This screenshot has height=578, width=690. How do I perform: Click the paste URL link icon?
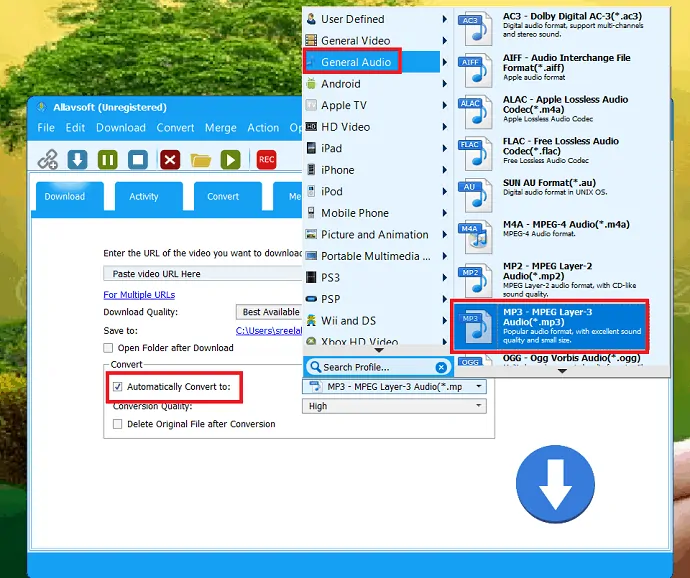pos(48,159)
